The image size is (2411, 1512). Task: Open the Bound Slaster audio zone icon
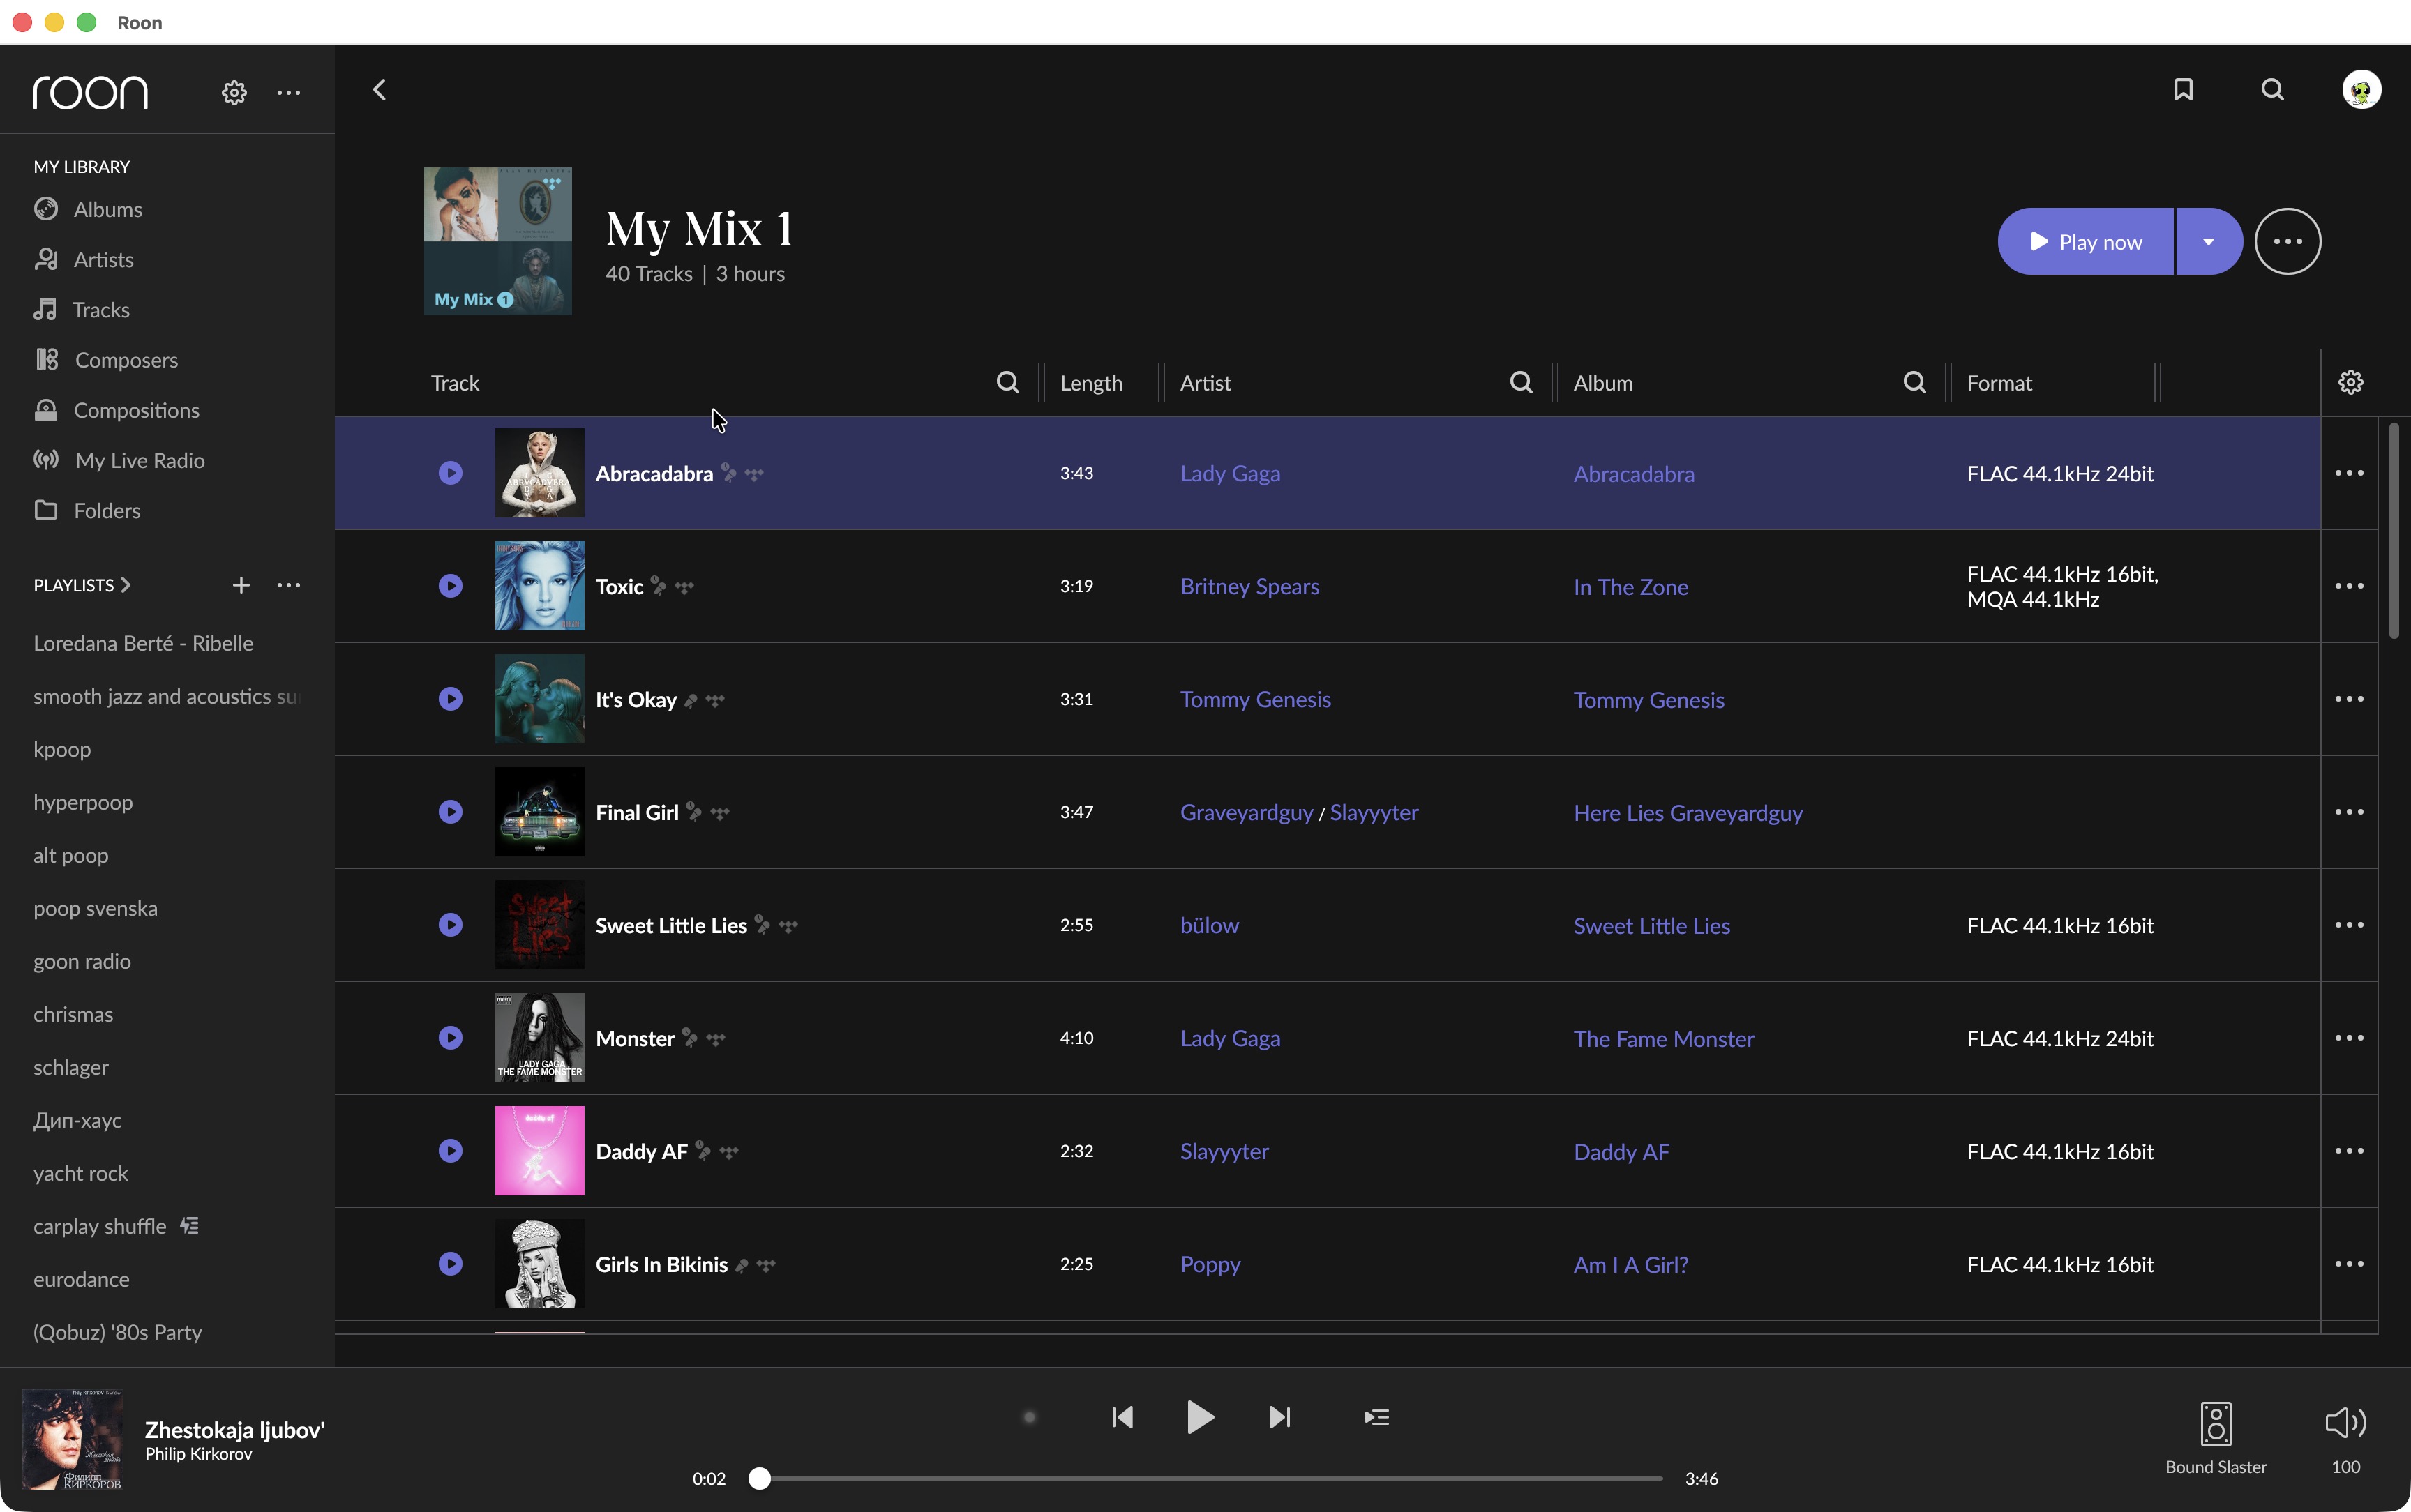tap(2215, 1423)
